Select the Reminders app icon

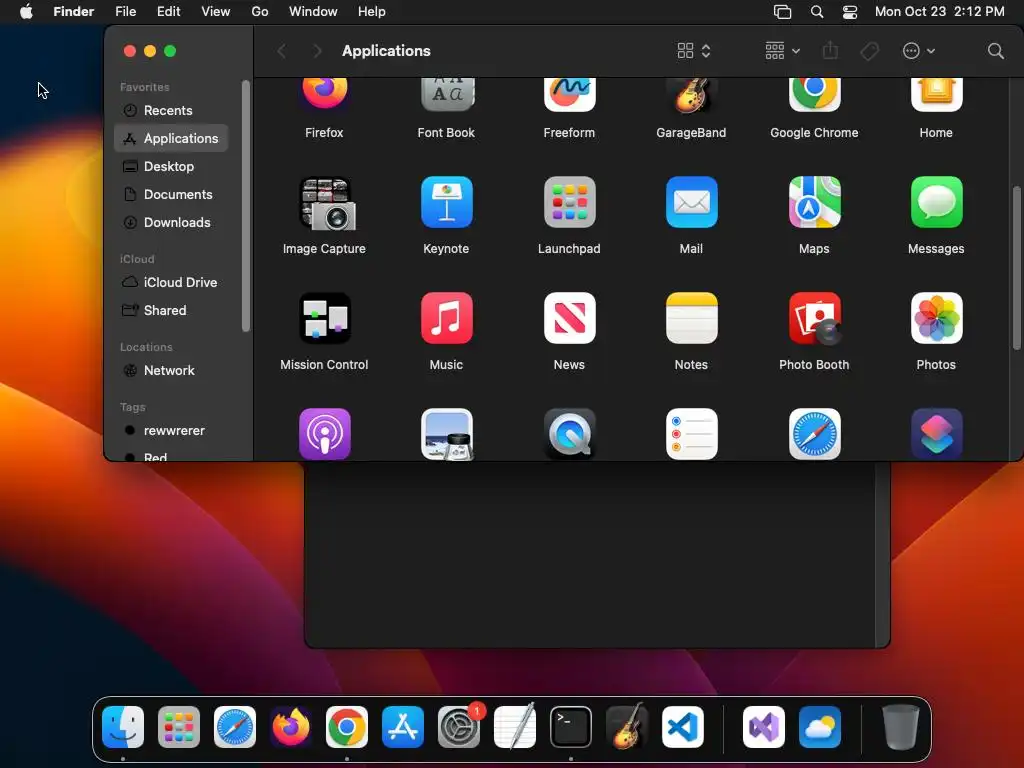692,434
